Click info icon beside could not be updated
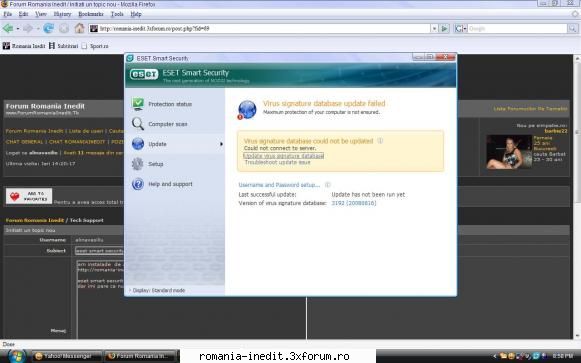The image size is (581, 363). (380, 141)
